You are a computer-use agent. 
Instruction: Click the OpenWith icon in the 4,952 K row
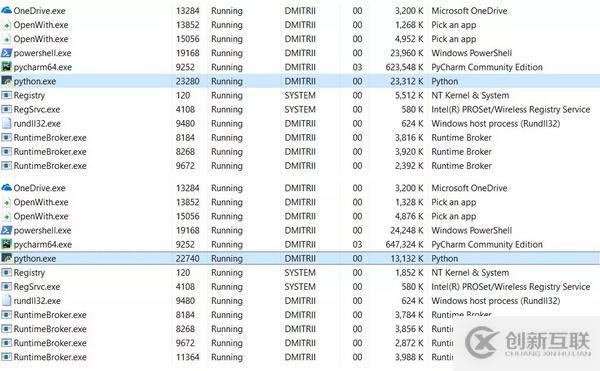coord(7,39)
